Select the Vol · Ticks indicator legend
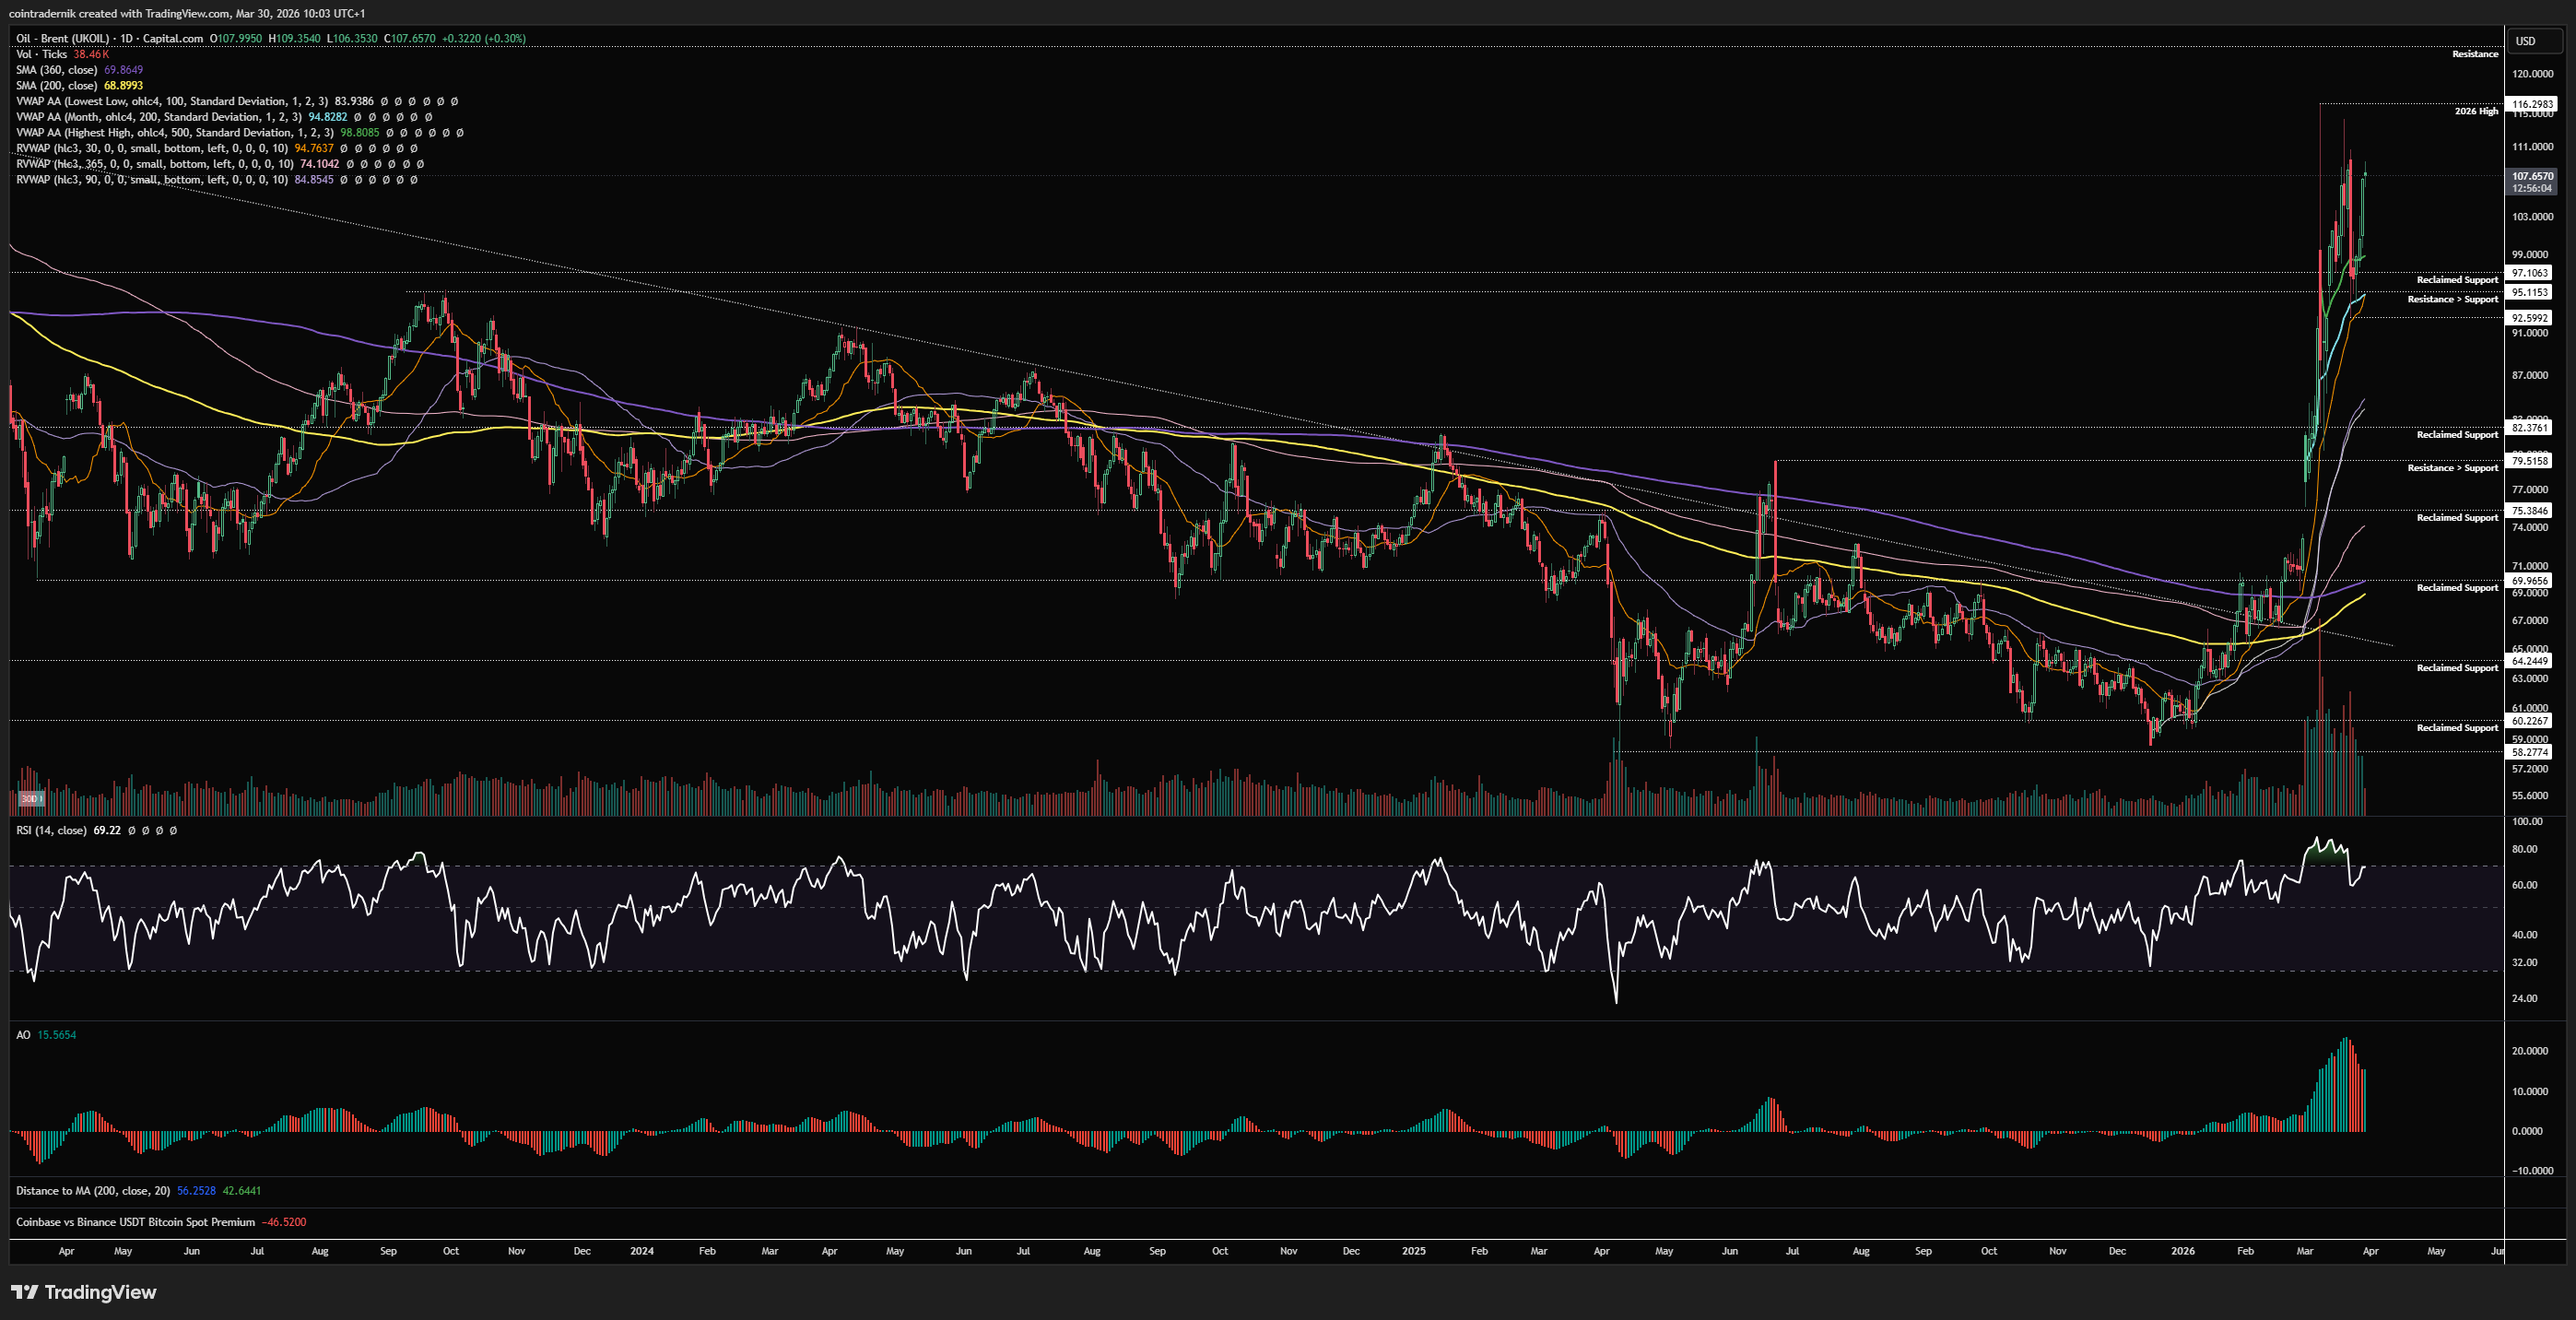Viewport: 2576px width, 1320px height. click(x=42, y=54)
